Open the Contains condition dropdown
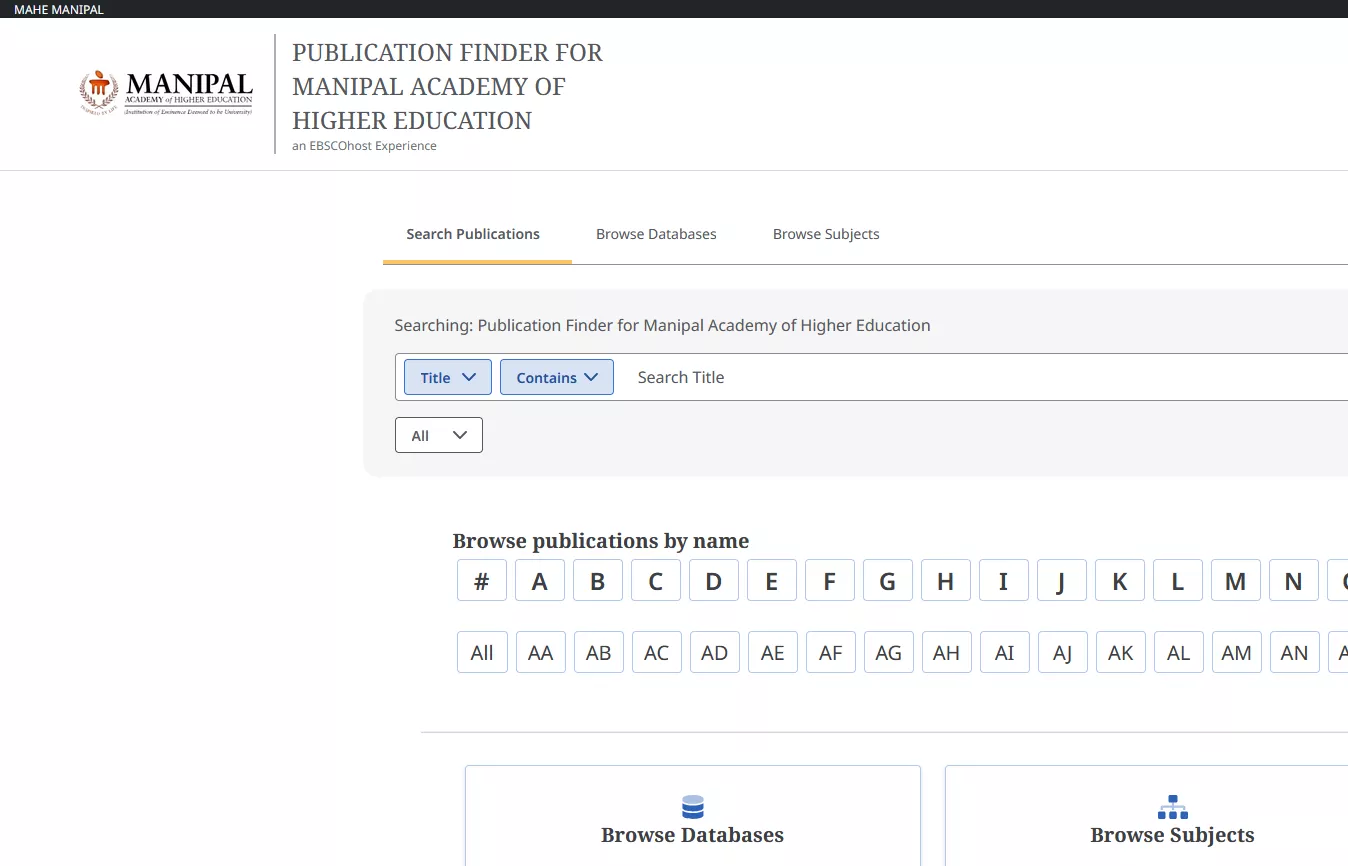Image resolution: width=1348 pixels, height=866 pixels. point(556,377)
